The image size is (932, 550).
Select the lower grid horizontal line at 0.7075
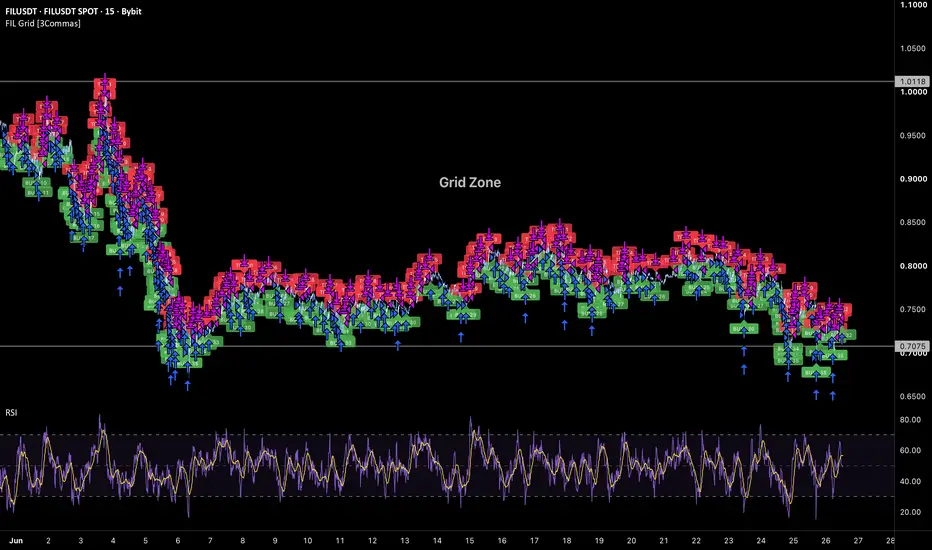tap(447, 346)
